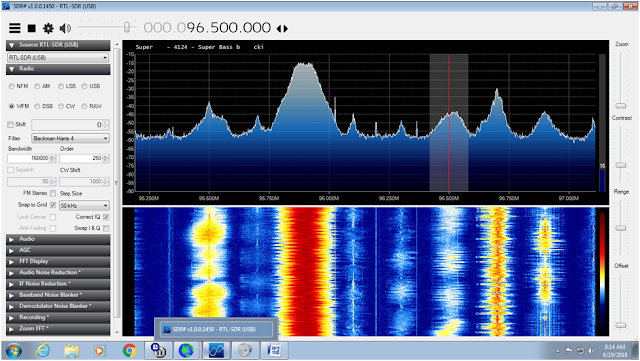
Task: Open the Step Size dropdown
Action: [x=84, y=205]
